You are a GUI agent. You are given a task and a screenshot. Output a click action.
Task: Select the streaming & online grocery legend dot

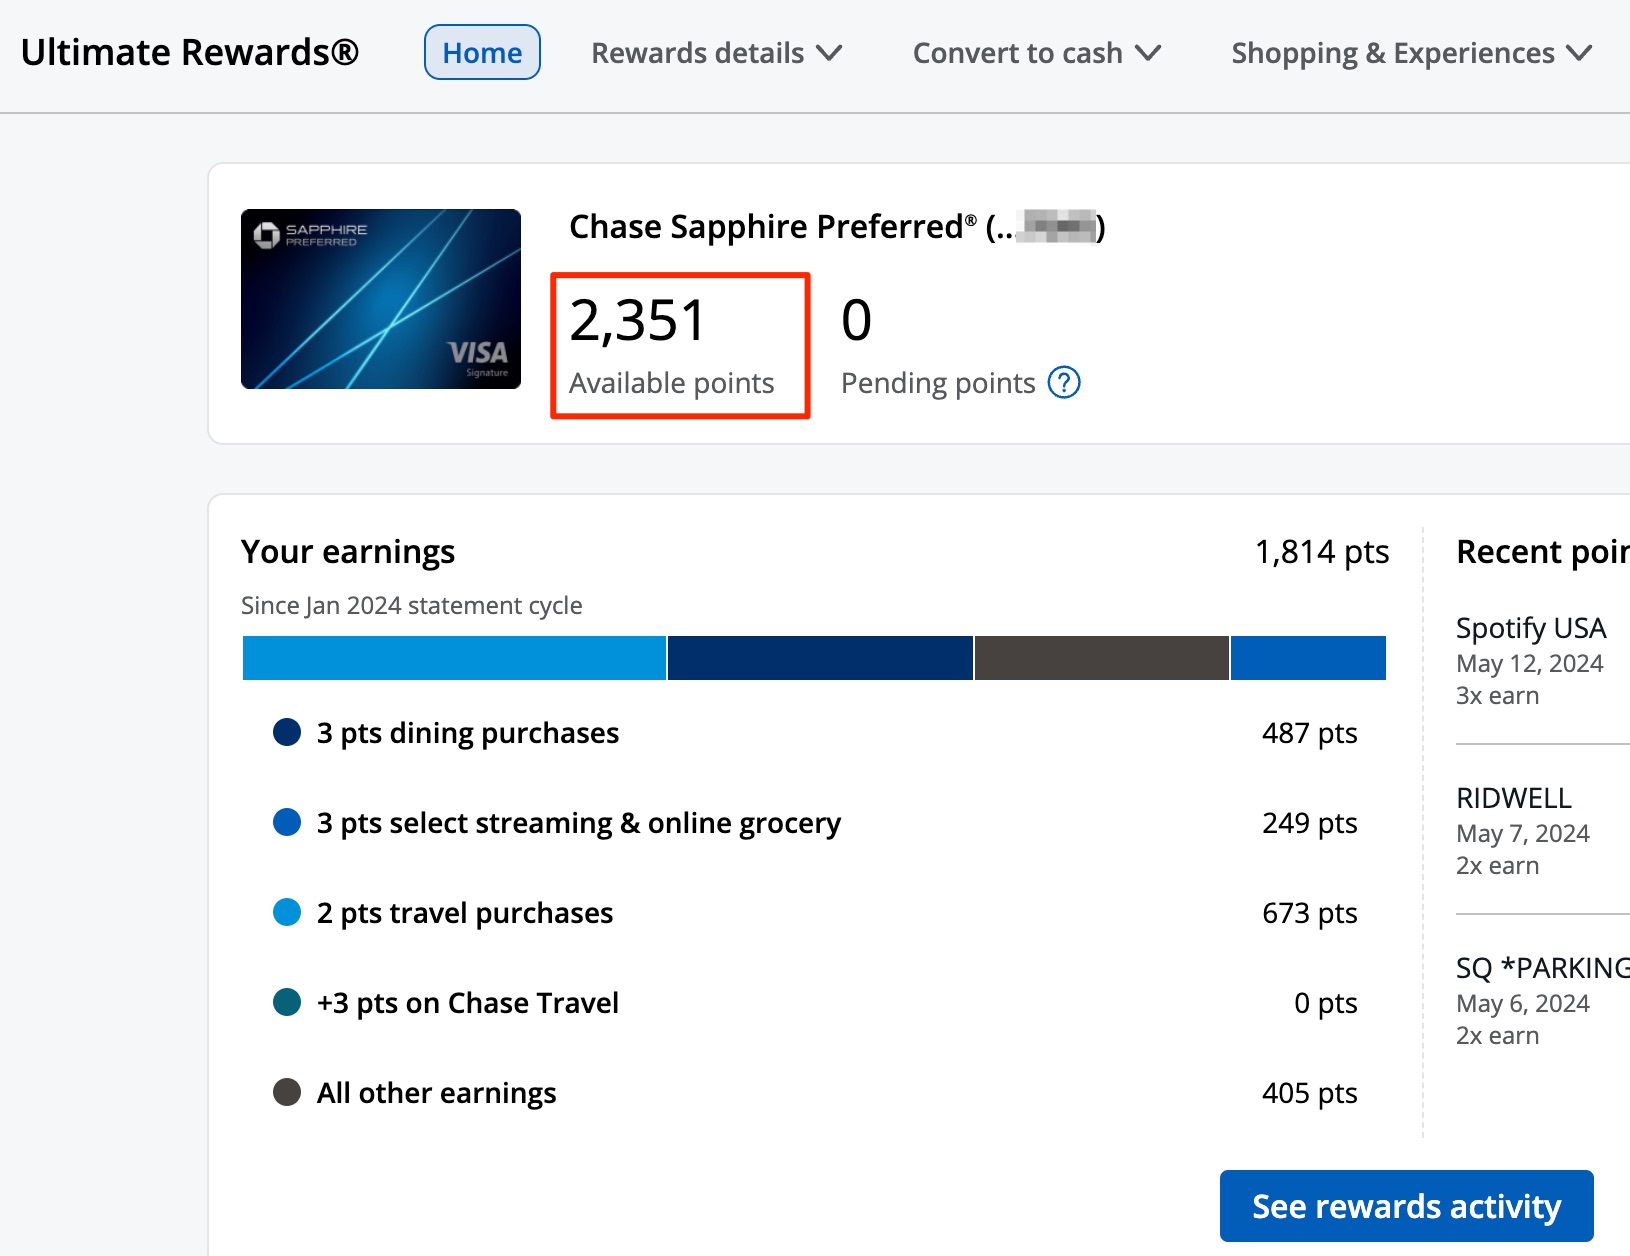[x=287, y=822]
